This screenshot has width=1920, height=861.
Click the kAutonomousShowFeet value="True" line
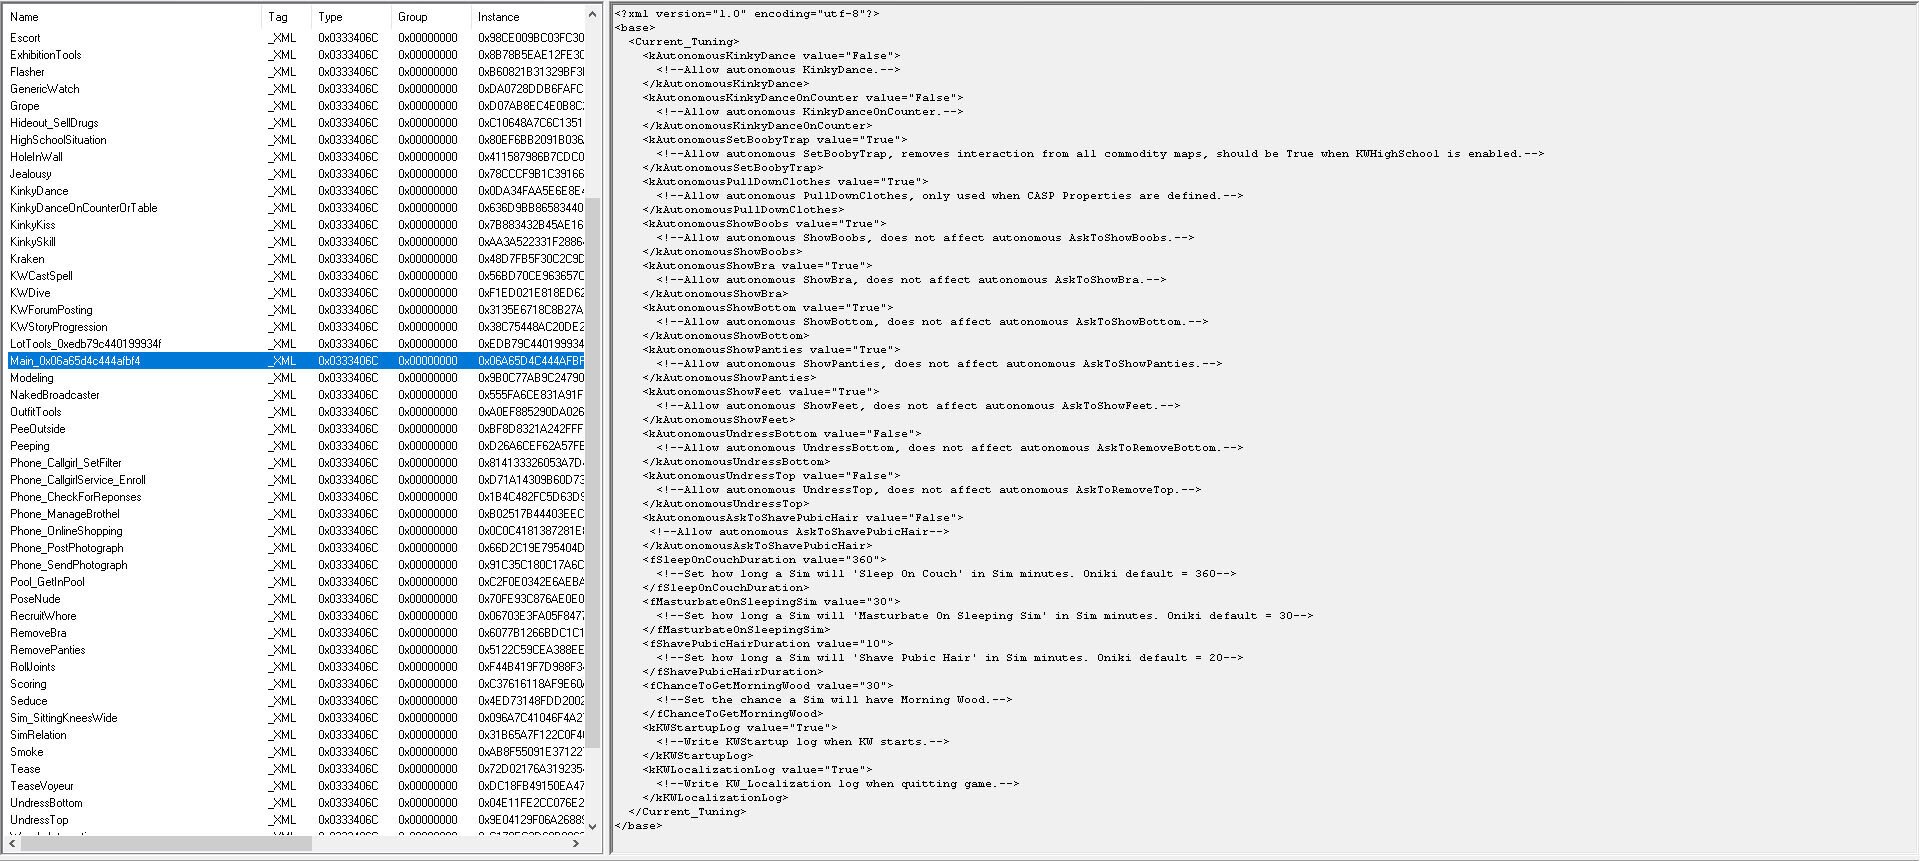click(x=761, y=392)
